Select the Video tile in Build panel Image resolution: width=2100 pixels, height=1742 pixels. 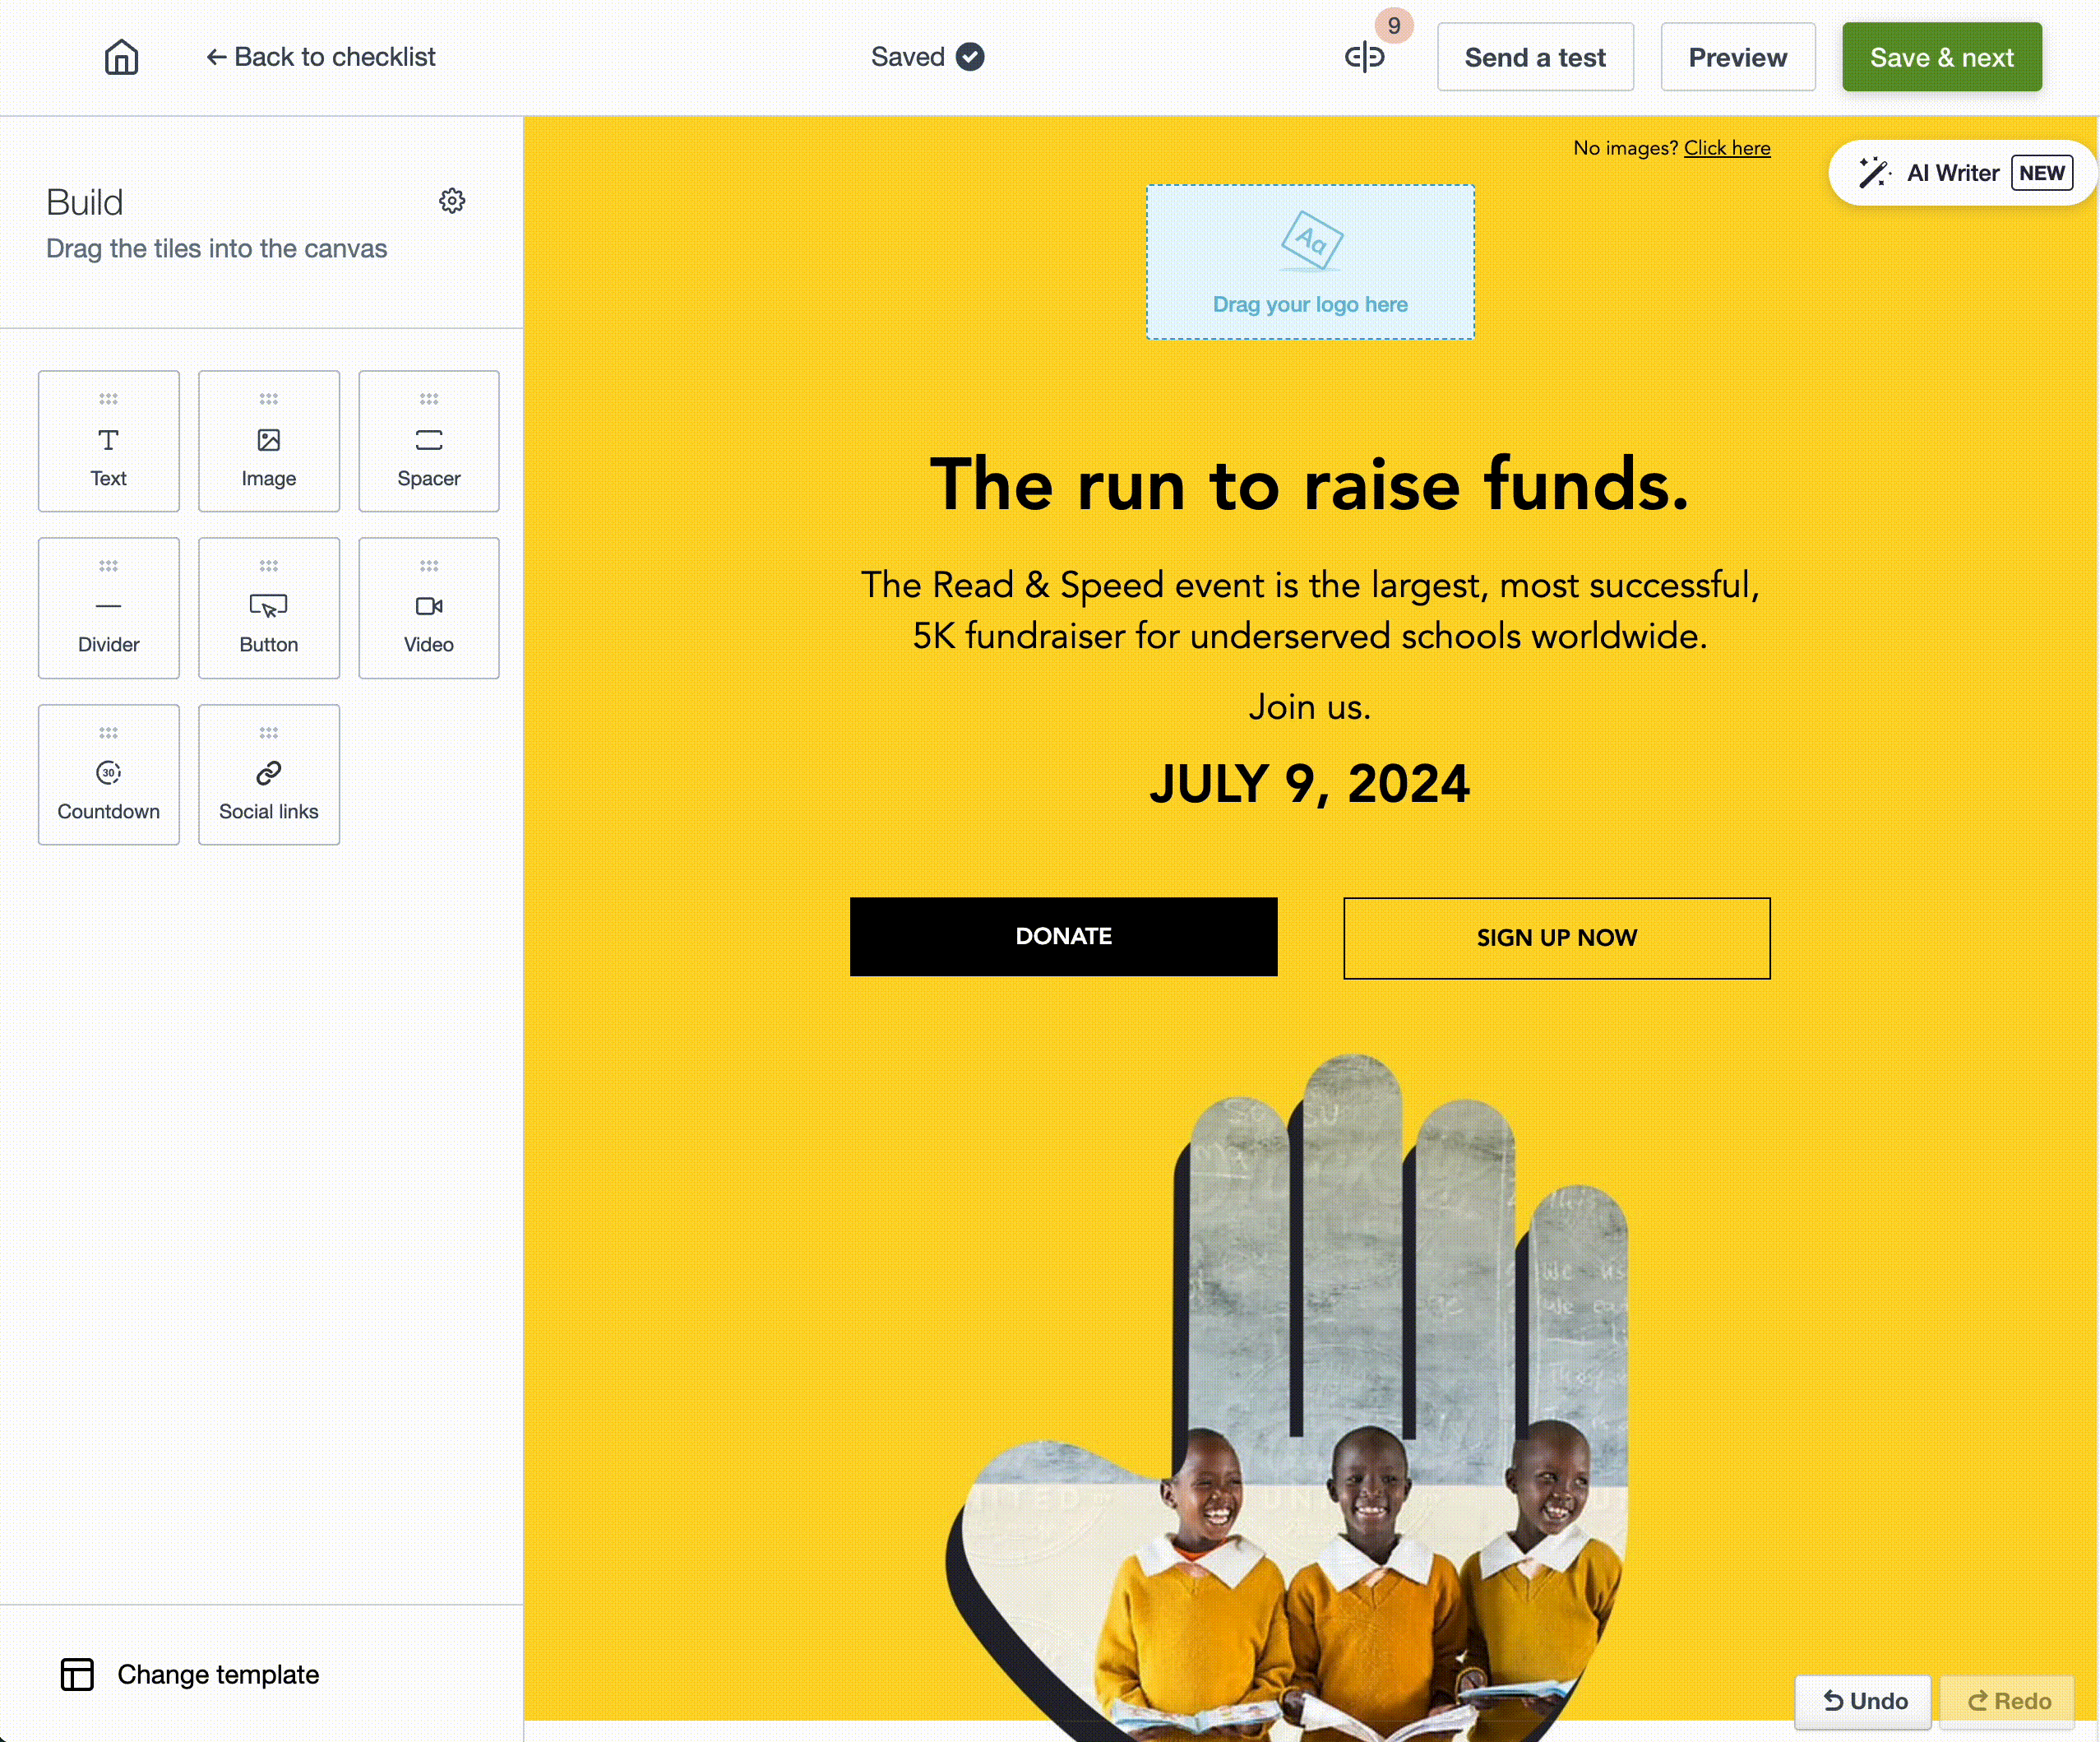[x=428, y=605]
